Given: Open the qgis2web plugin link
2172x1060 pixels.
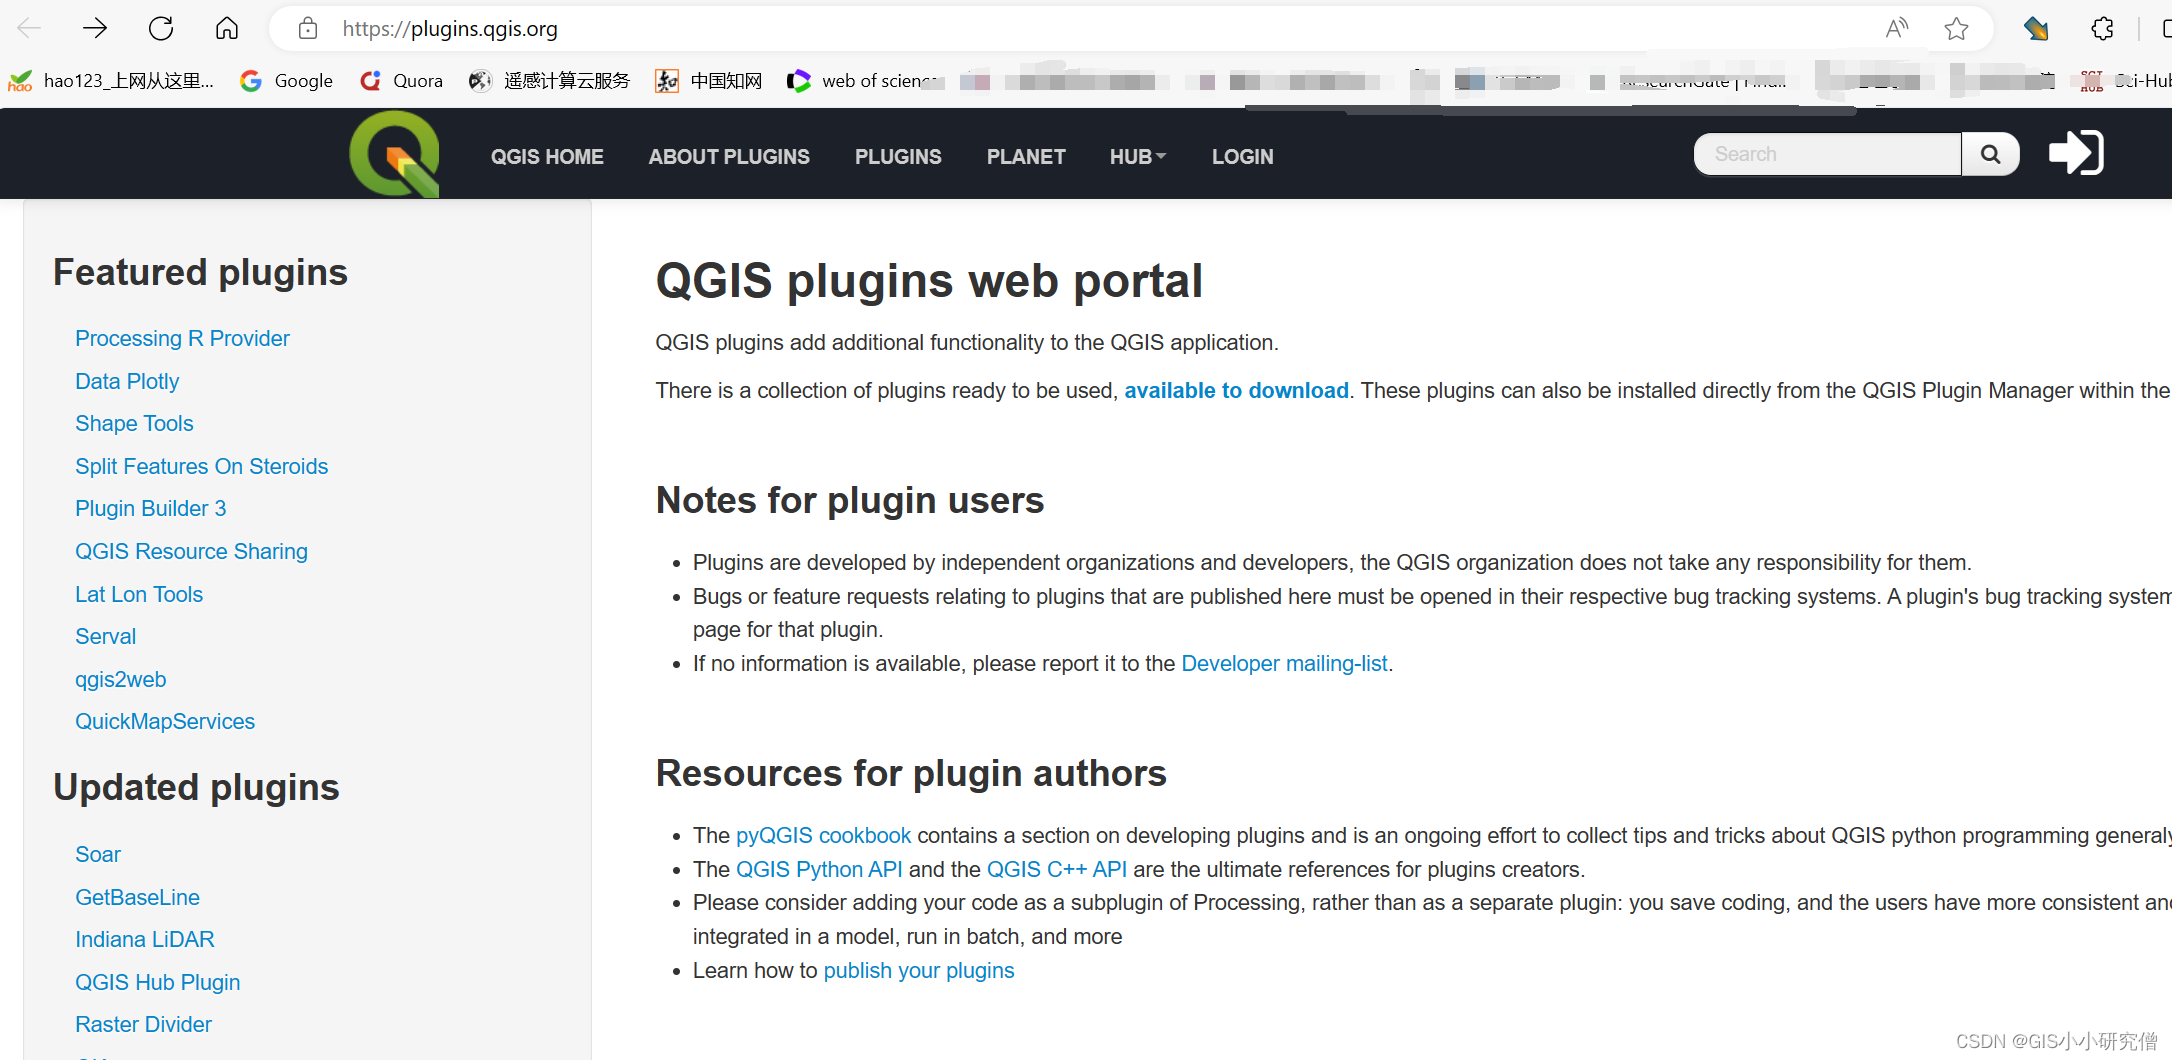Looking at the screenshot, I should pos(120,679).
